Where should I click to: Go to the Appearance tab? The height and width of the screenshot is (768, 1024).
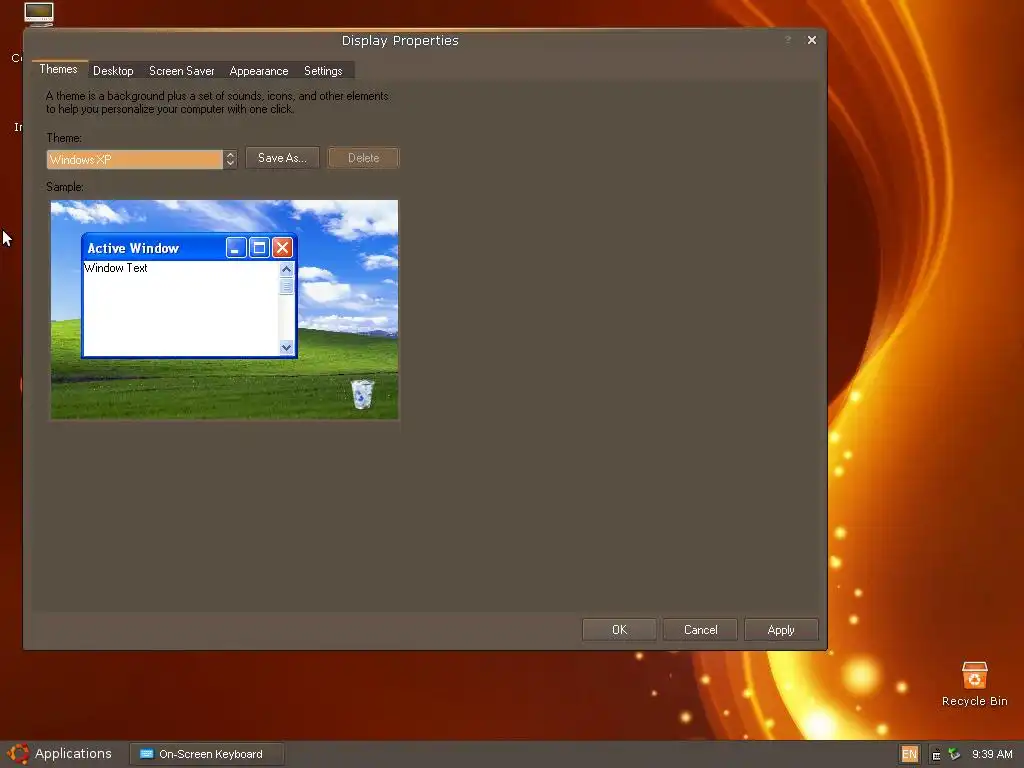coord(259,71)
